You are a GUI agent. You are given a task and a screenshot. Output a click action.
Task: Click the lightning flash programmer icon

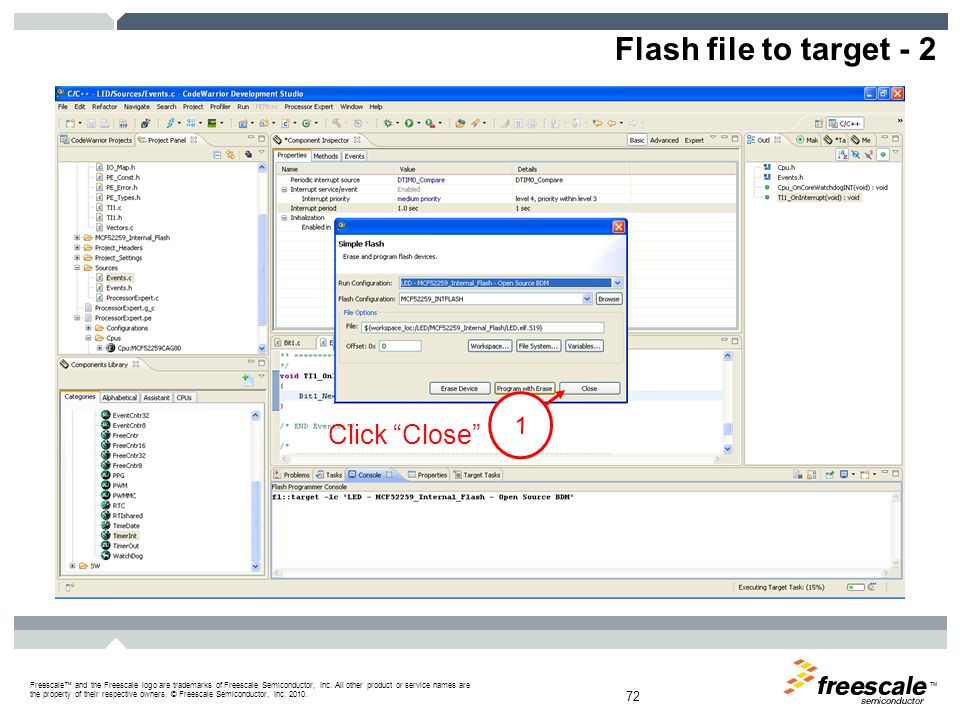coord(170,123)
